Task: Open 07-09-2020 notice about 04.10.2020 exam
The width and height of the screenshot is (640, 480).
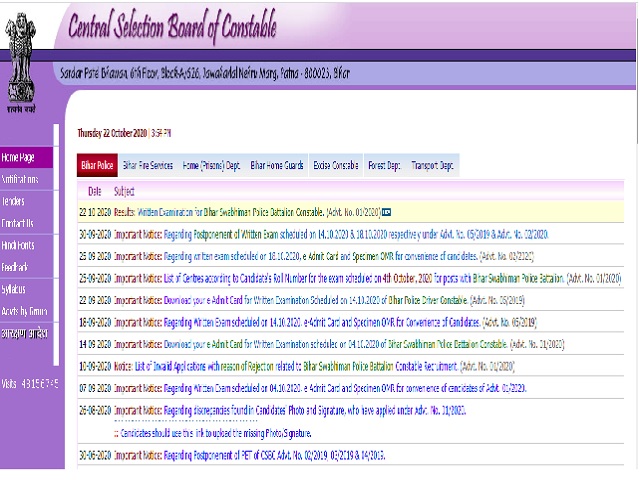Action: coord(320,388)
